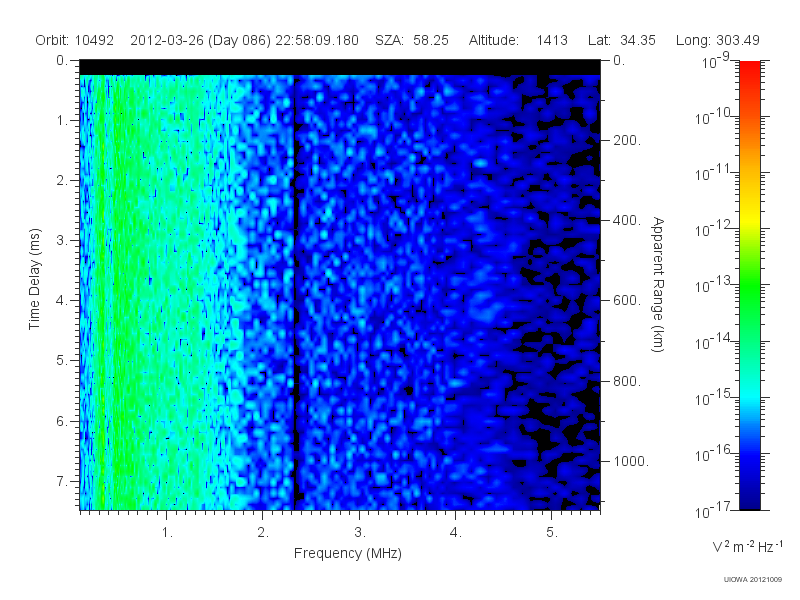Viewport: 800px width, 600px height.
Task: Click the 1. tick label on frequency axis
Action: click(x=167, y=532)
